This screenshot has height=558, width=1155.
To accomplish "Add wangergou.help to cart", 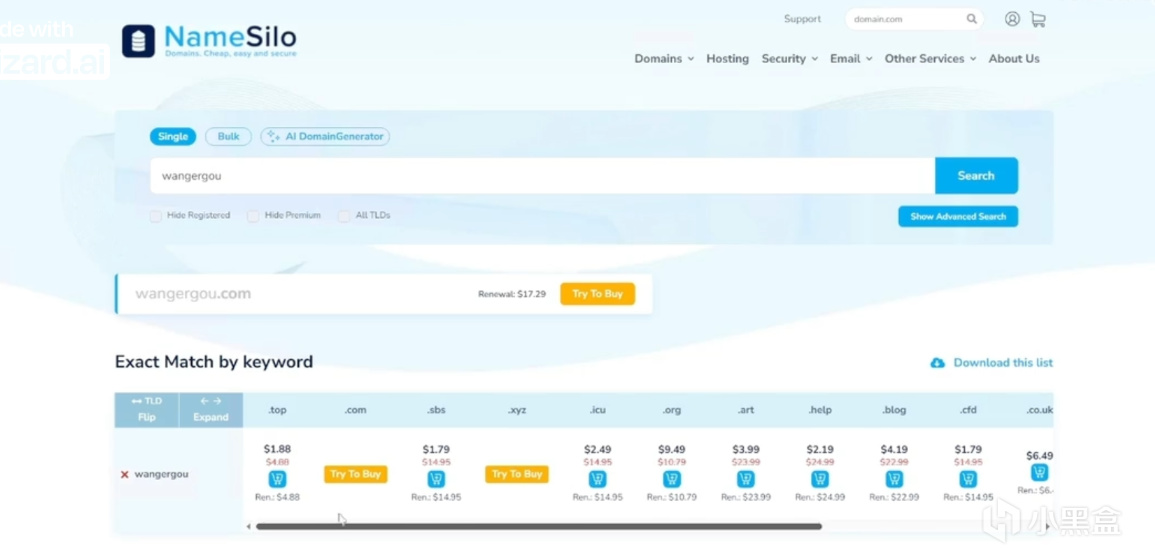I will pos(820,479).
